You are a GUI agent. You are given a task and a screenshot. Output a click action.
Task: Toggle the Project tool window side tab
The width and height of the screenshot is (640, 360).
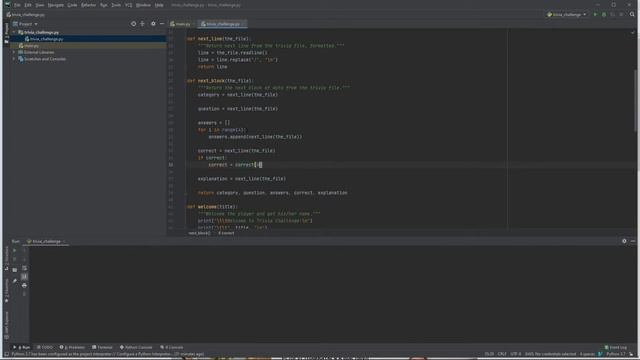tap(6, 33)
